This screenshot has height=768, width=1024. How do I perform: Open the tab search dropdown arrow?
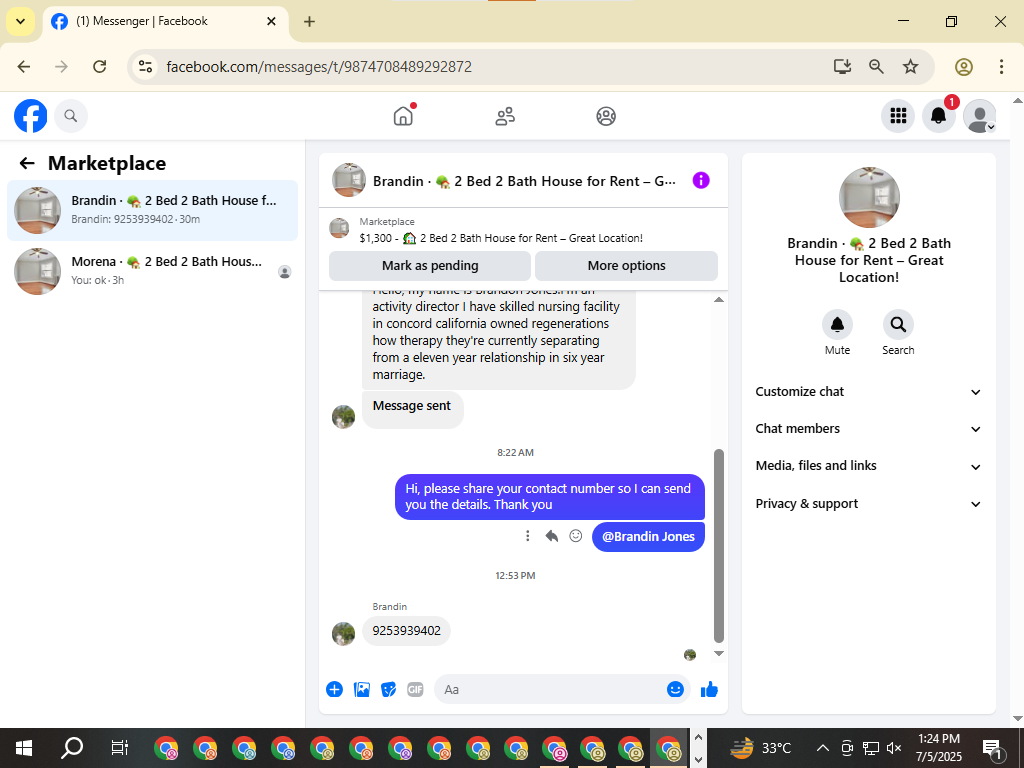(x=20, y=22)
